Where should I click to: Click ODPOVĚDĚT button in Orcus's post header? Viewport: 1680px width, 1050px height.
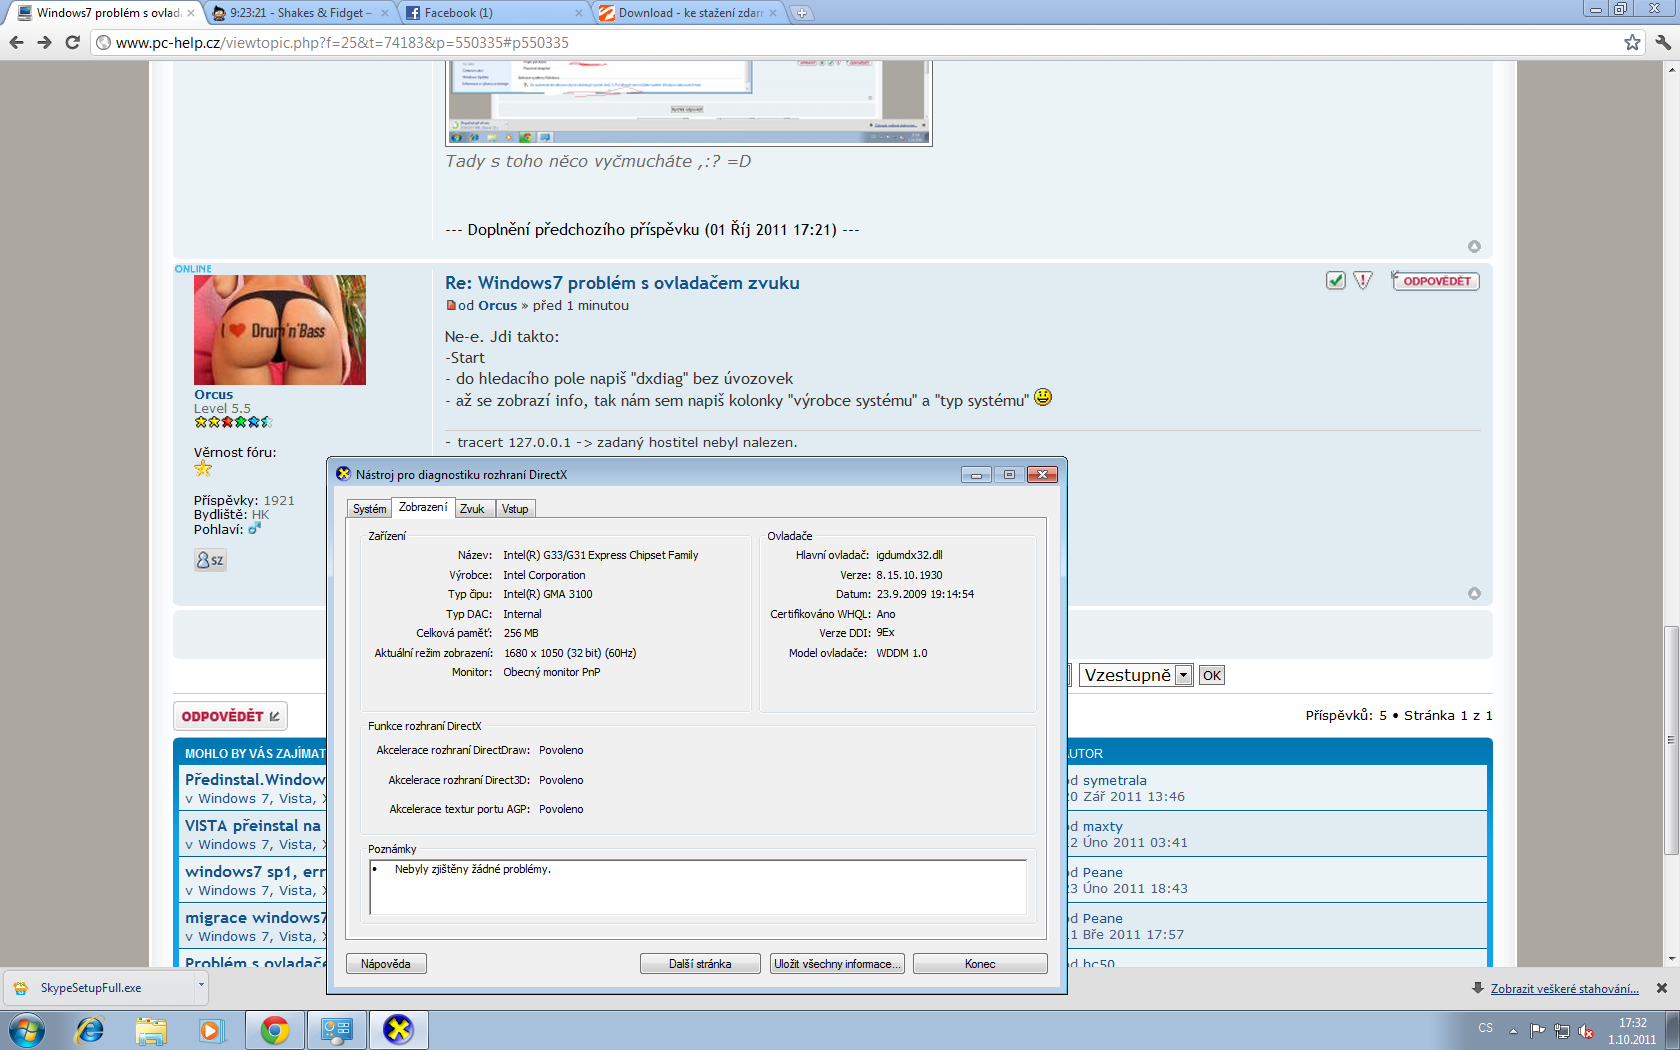point(1436,281)
